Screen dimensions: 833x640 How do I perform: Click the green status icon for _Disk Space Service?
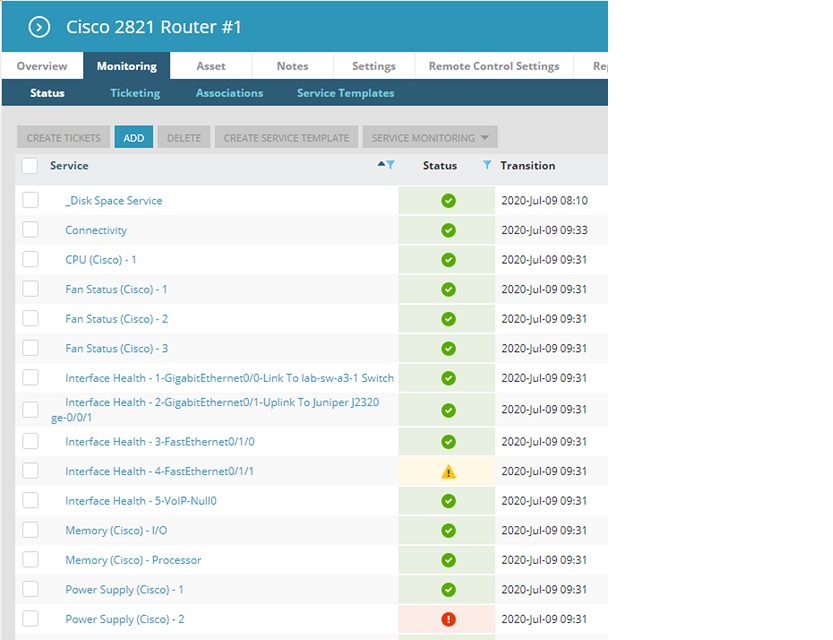(448, 201)
